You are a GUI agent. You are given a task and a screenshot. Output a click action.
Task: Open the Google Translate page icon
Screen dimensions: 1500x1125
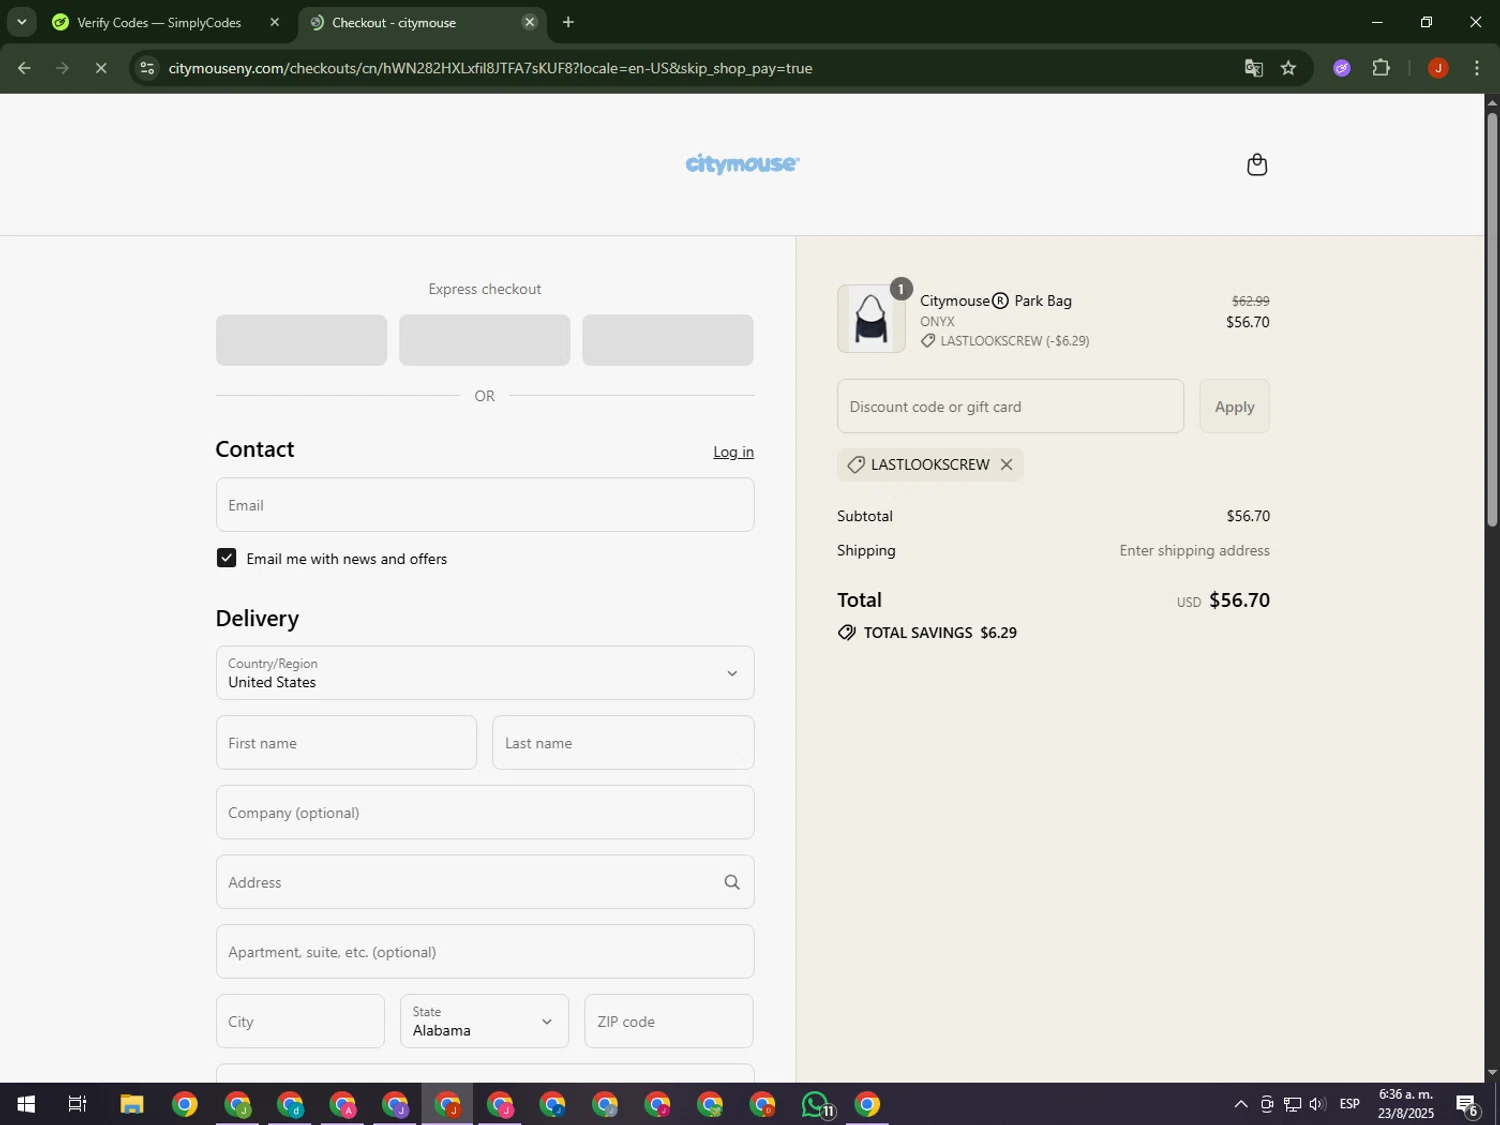pyautogui.click(x=1253, y=68)
